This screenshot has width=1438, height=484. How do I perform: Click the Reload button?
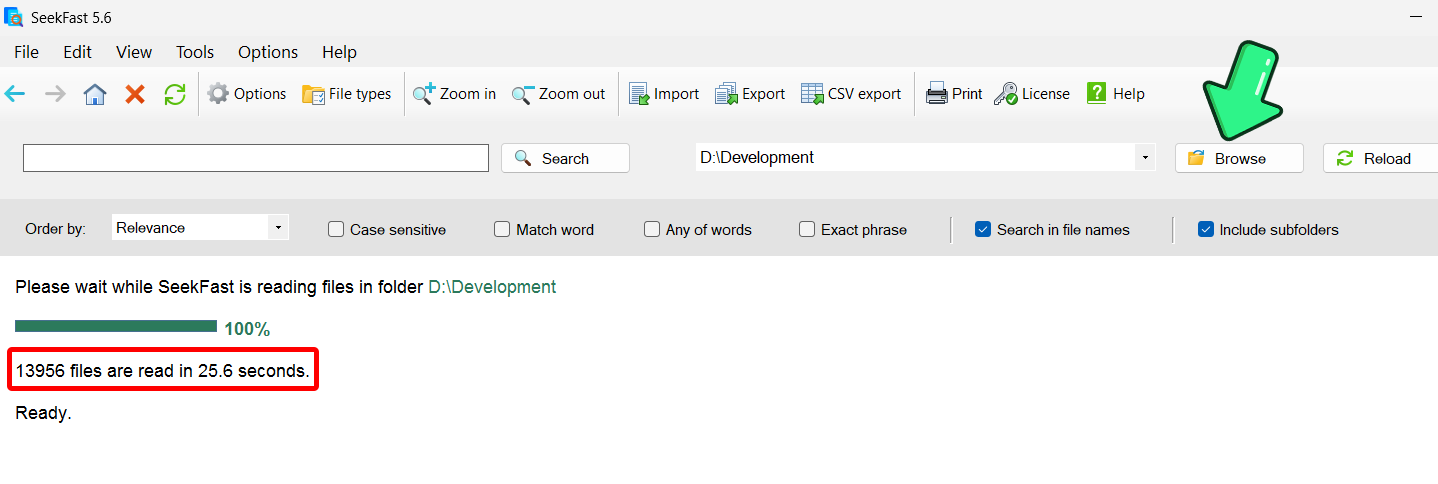[x=1380, y=158]
